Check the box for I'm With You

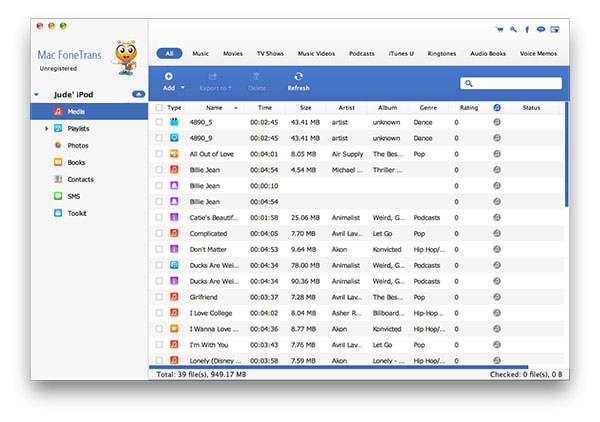coord(159,344)
